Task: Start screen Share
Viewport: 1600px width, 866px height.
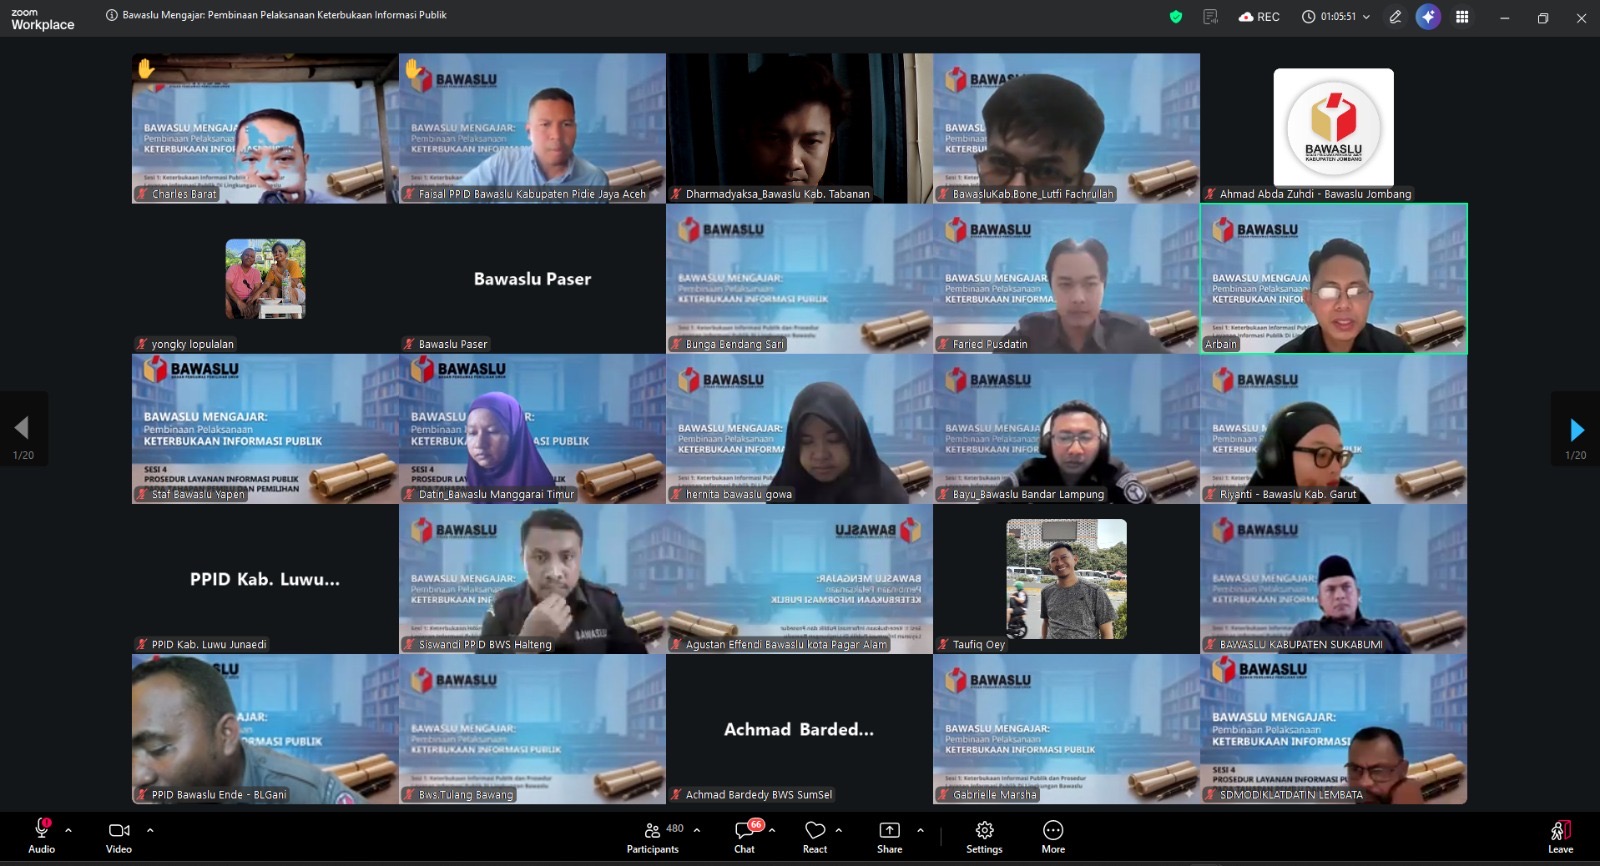Action: [x=889, y=837]
